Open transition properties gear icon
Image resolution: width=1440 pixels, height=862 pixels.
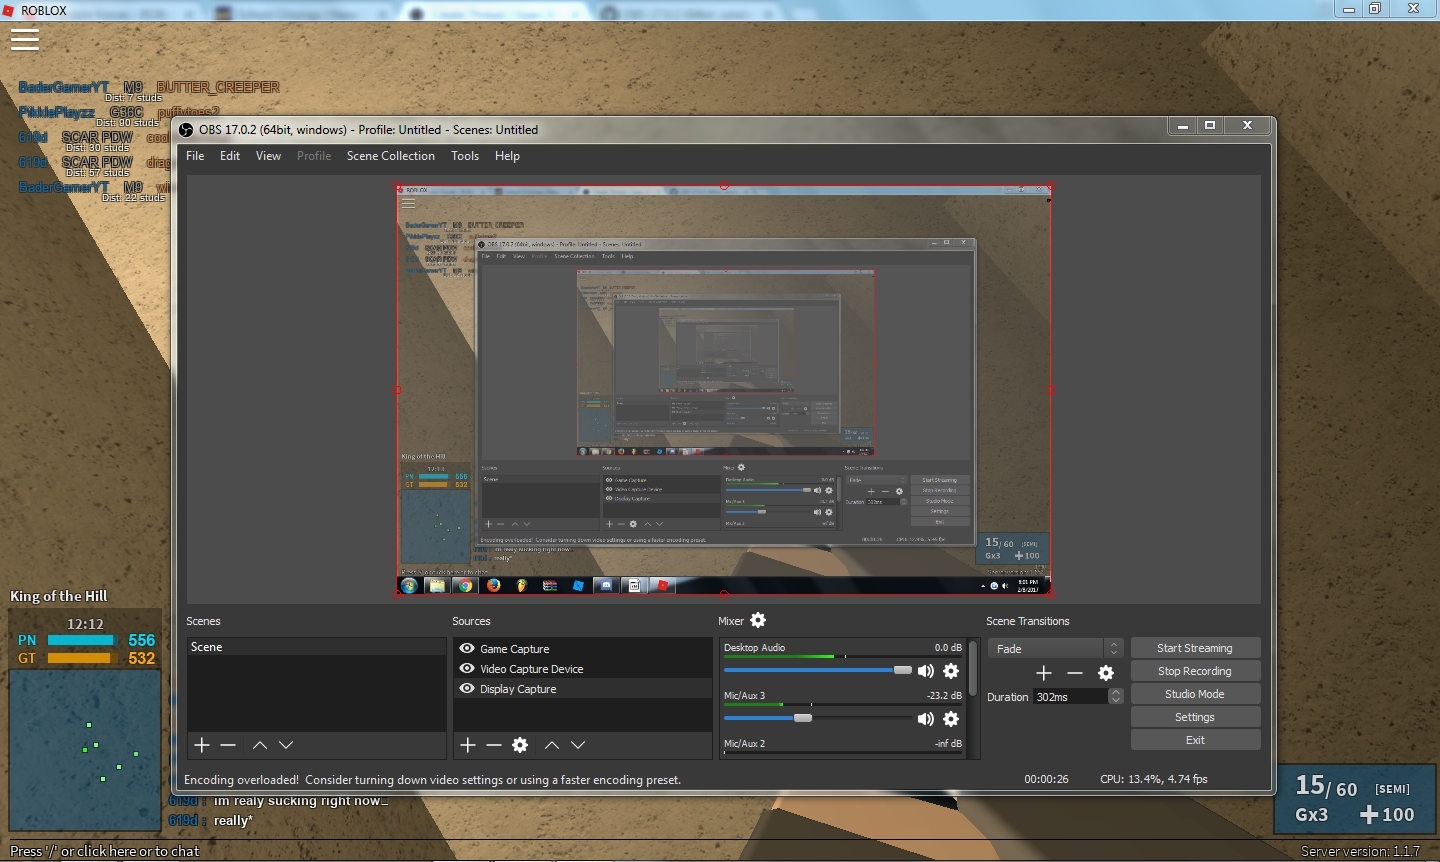pyautogui.click(x=1106, y=673)
